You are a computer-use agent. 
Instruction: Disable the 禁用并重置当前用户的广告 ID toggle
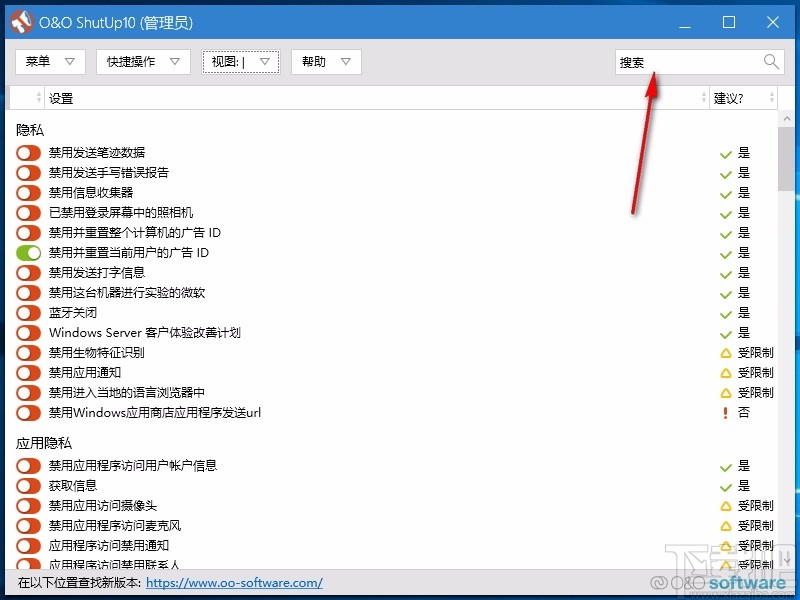27,253
